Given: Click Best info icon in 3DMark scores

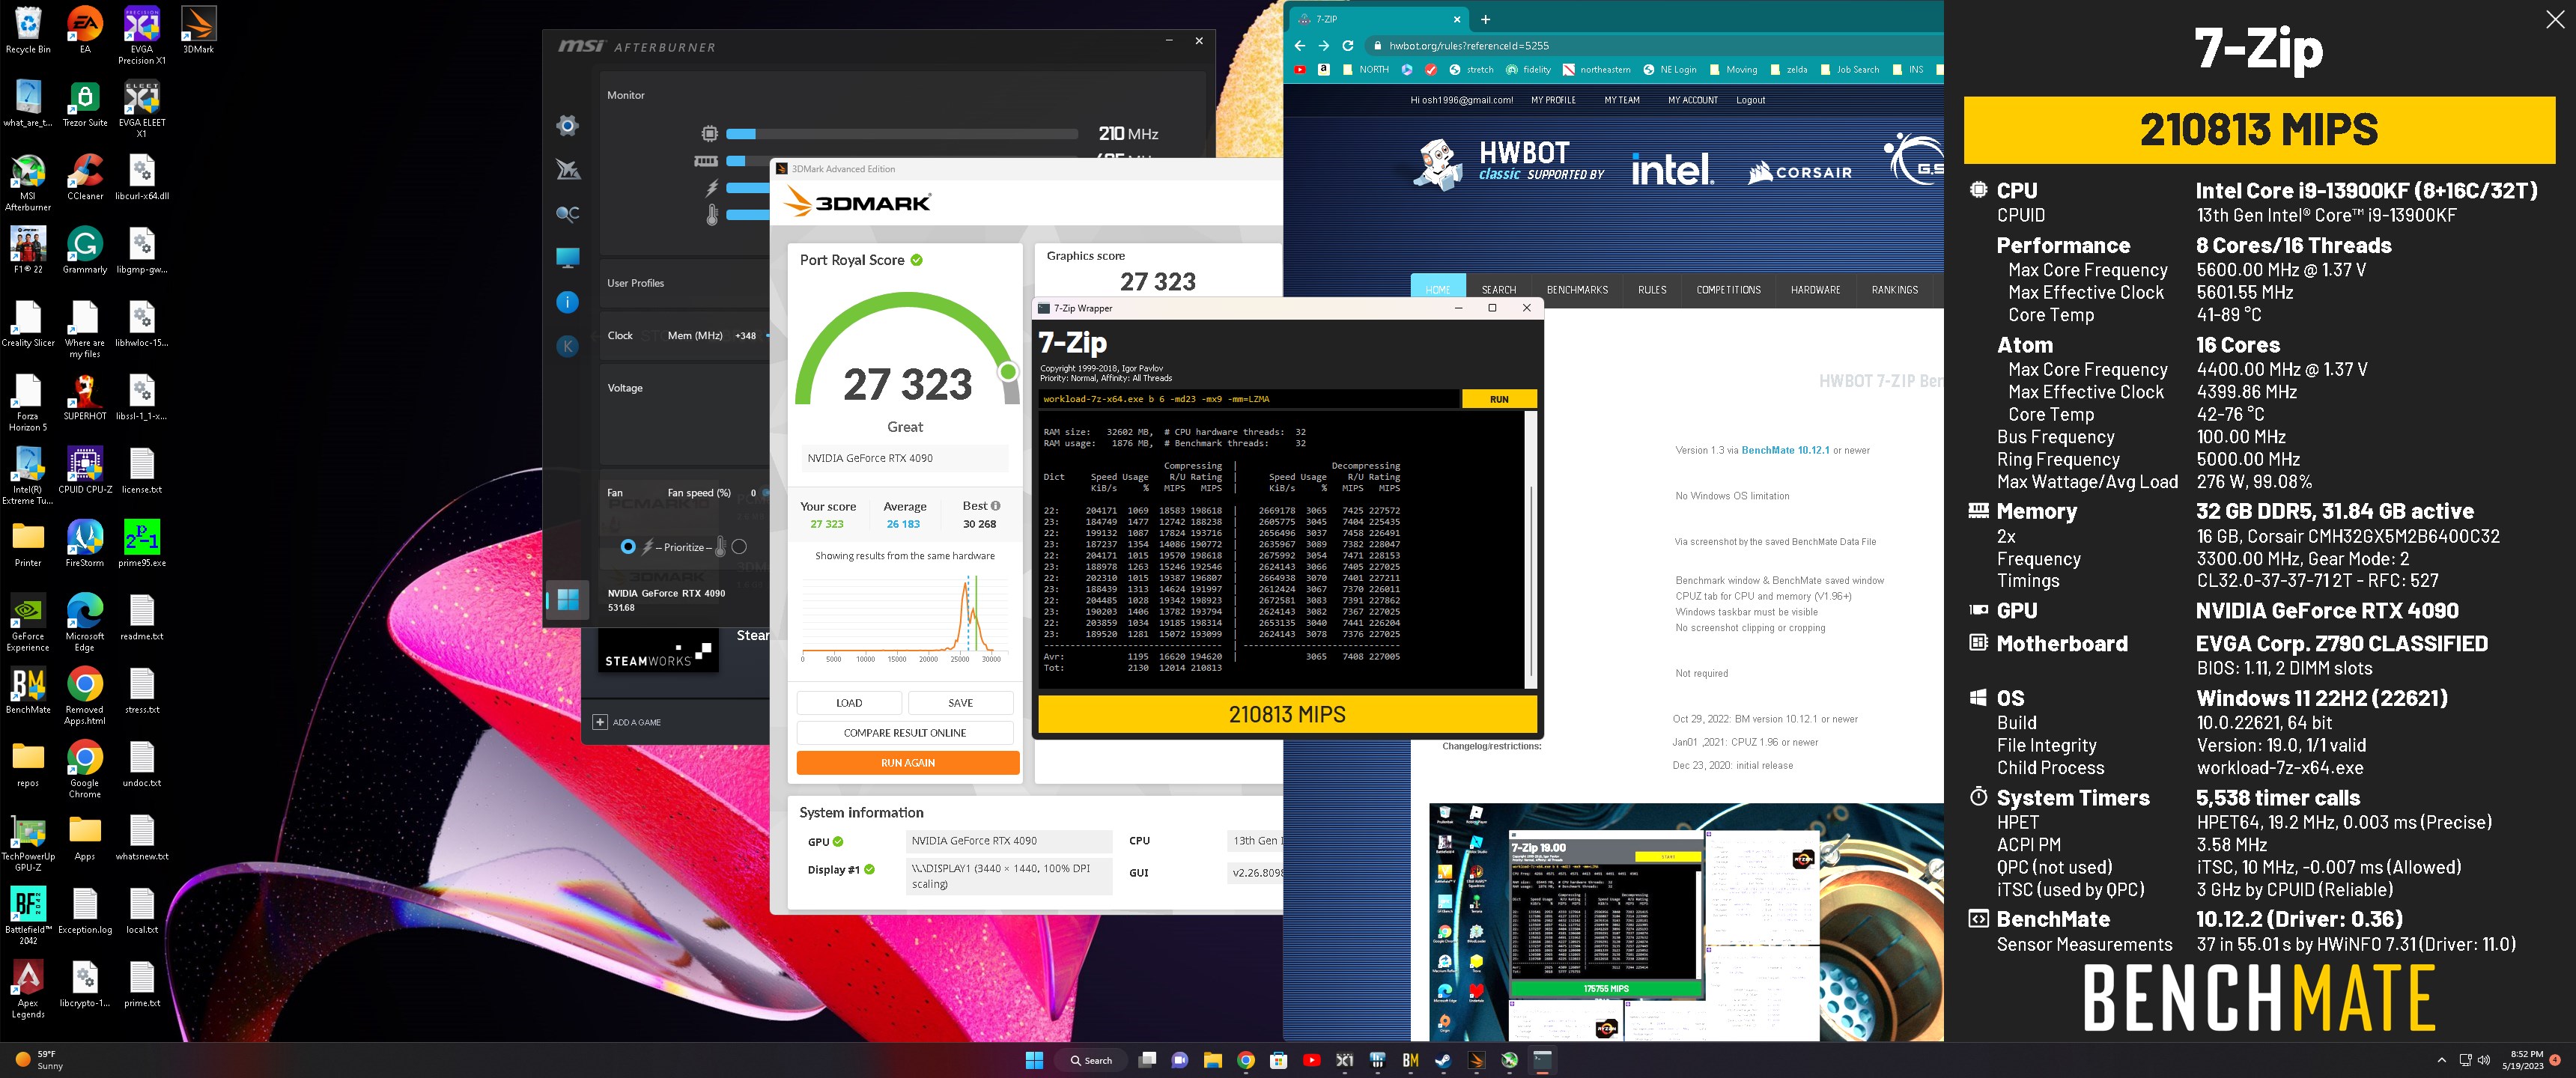Looking at the screenshot, I should 995,506.
